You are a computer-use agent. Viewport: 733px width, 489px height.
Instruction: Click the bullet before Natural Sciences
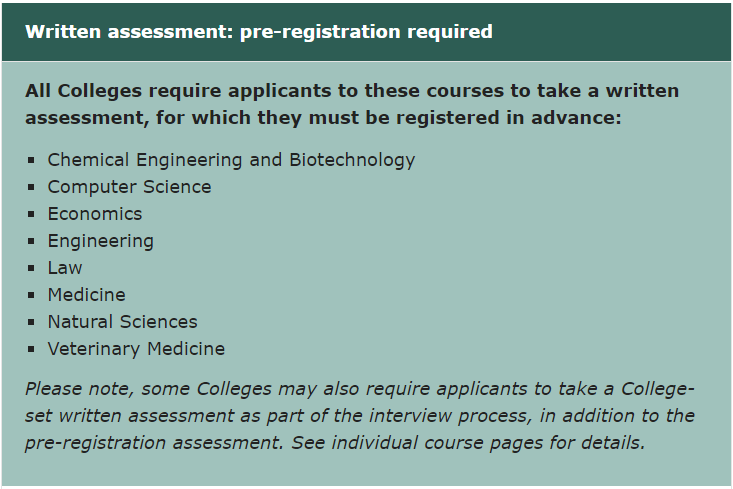coord(32,322)
